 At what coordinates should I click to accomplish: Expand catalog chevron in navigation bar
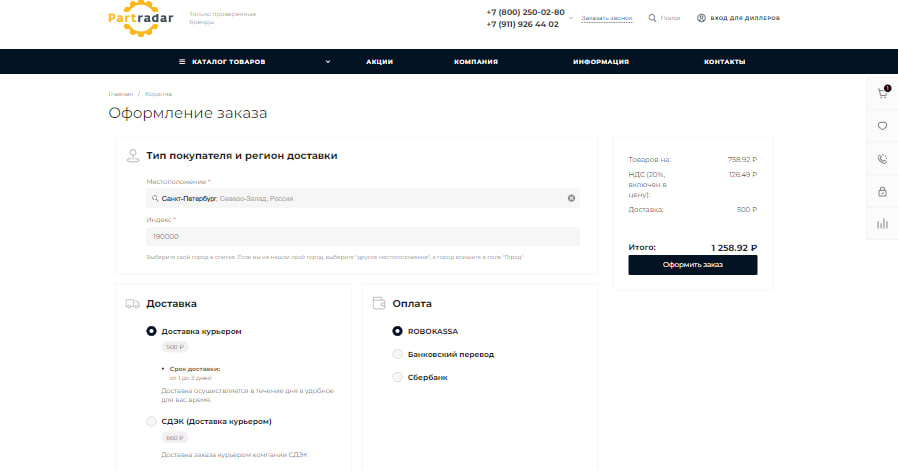[328, 61]
